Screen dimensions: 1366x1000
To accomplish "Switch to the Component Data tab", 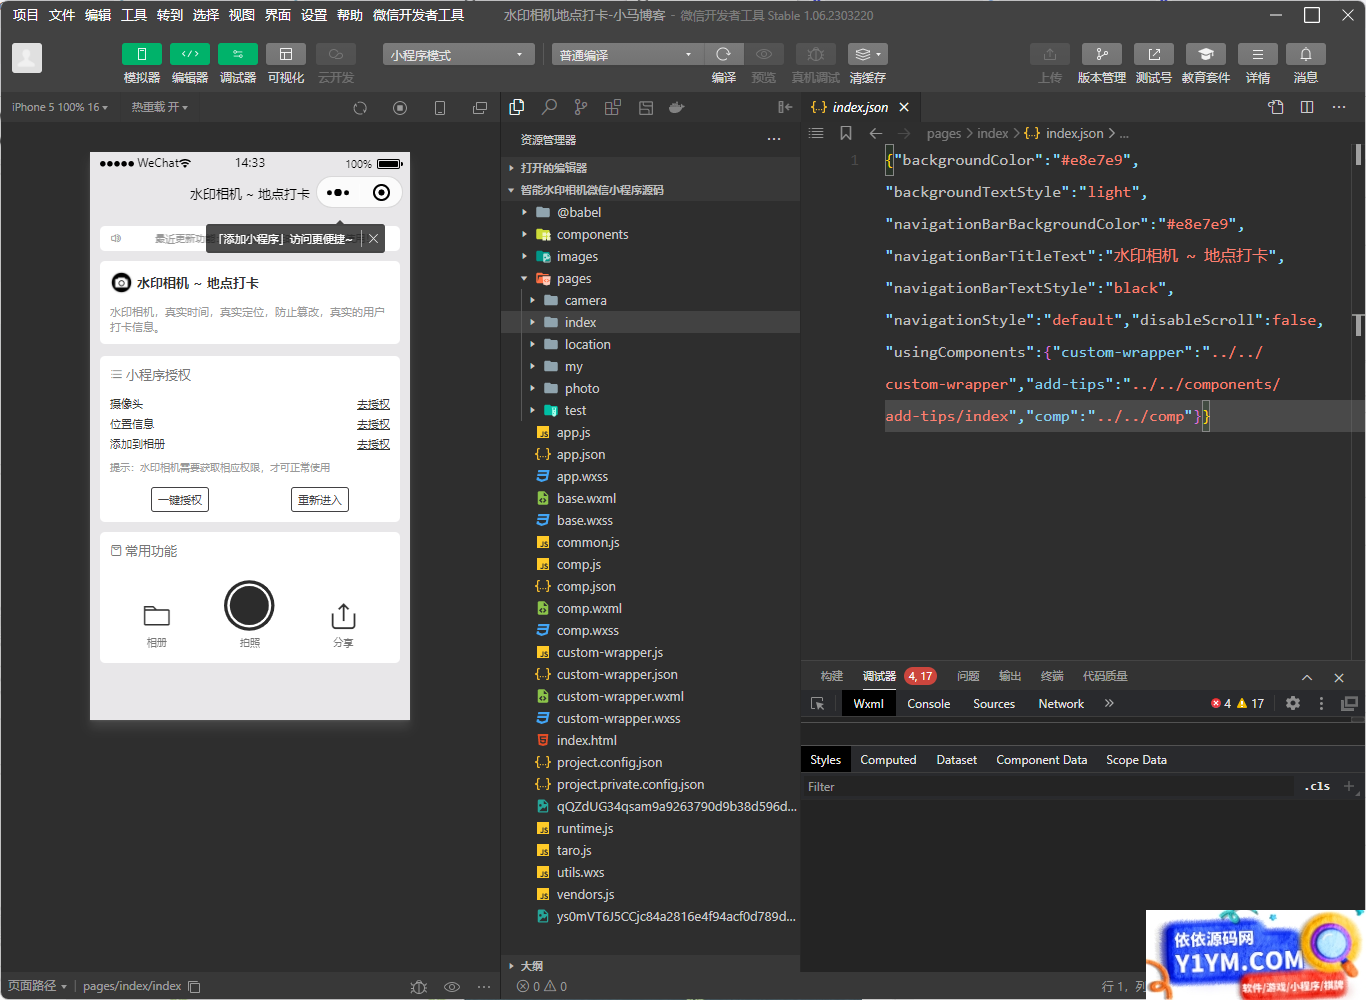I will (x=1041, y=760).
